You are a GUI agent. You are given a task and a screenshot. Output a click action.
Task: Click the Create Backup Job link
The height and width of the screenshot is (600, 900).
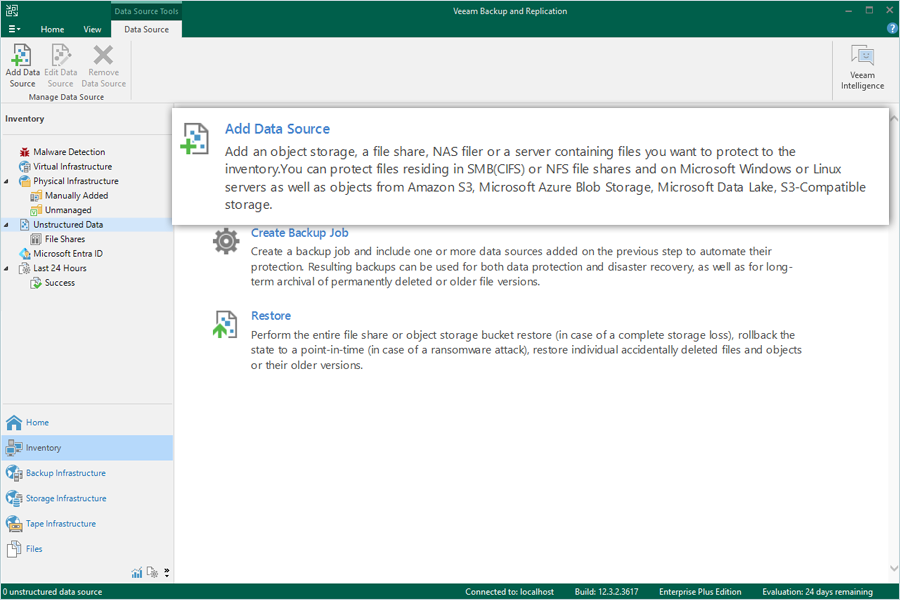[300, 233]
